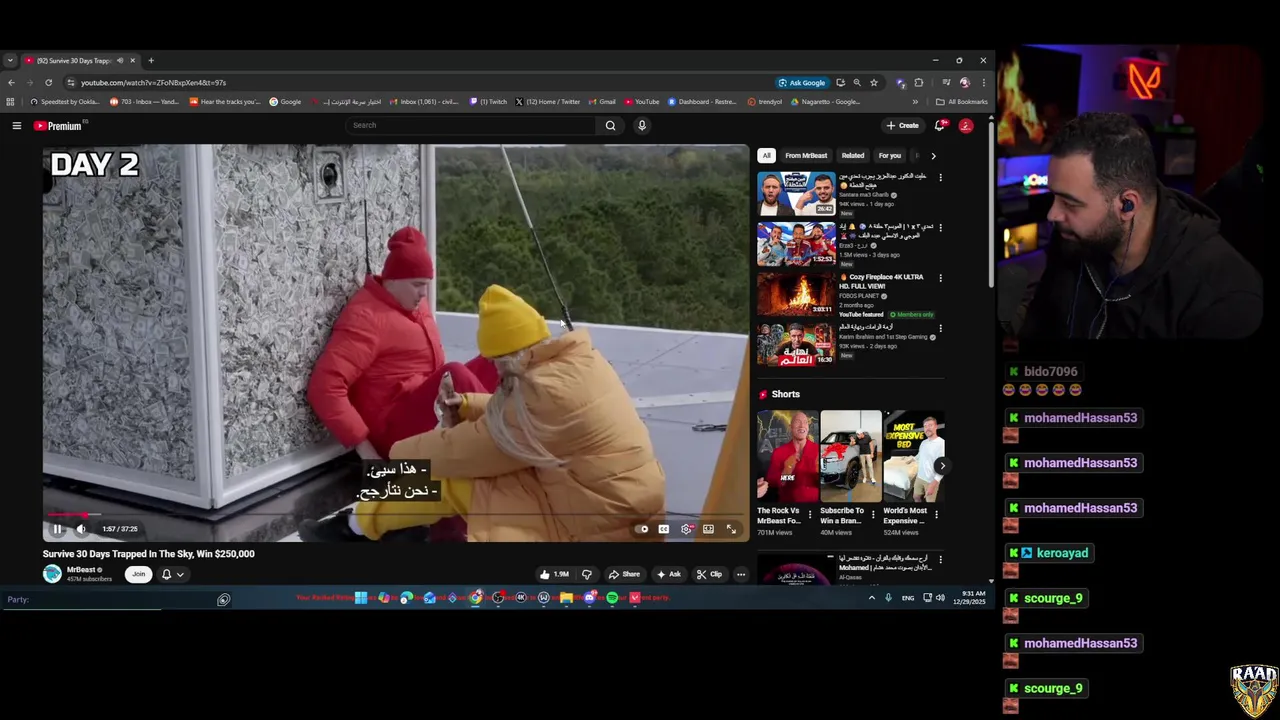
Task: Open the account avatar menu
Action: (966, 125)
